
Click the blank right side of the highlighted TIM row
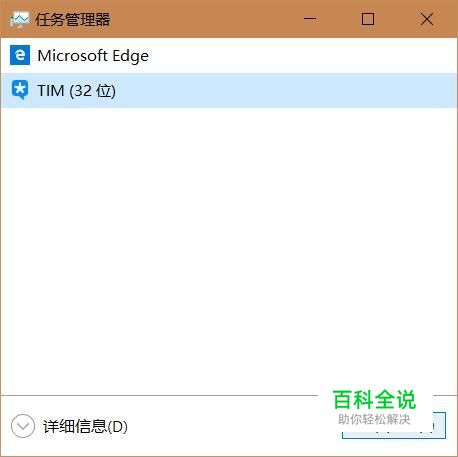point(287,90)
